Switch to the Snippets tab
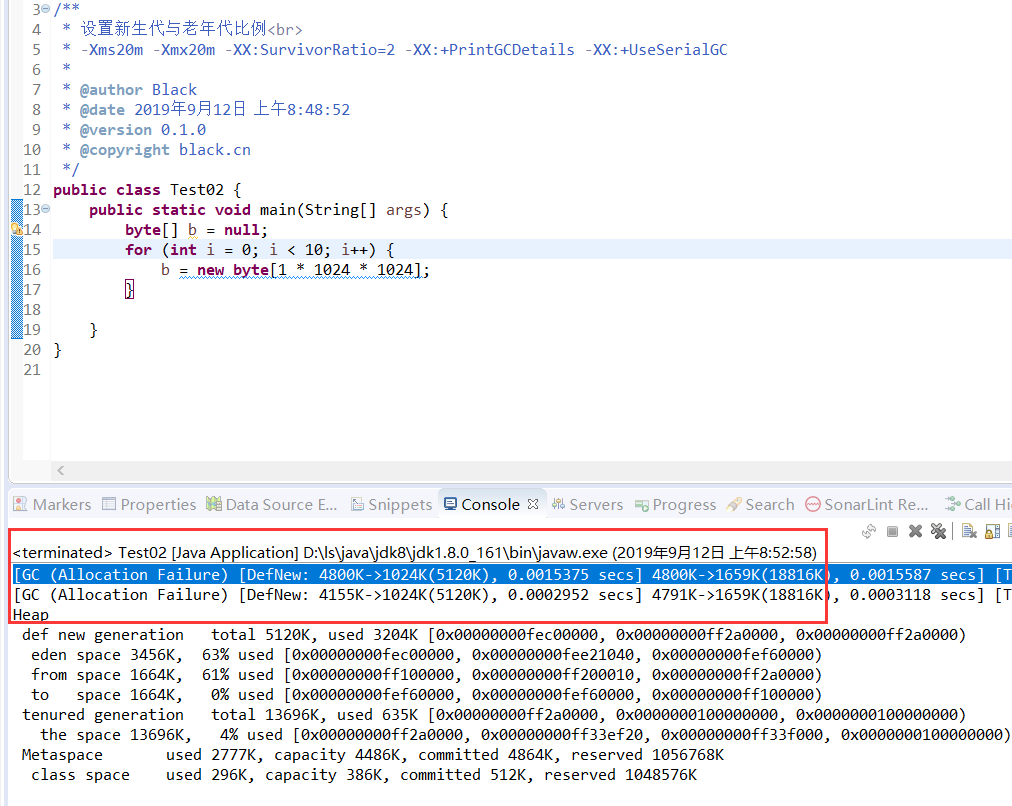Screen dimensions: 1012x806 pos(391,504)
